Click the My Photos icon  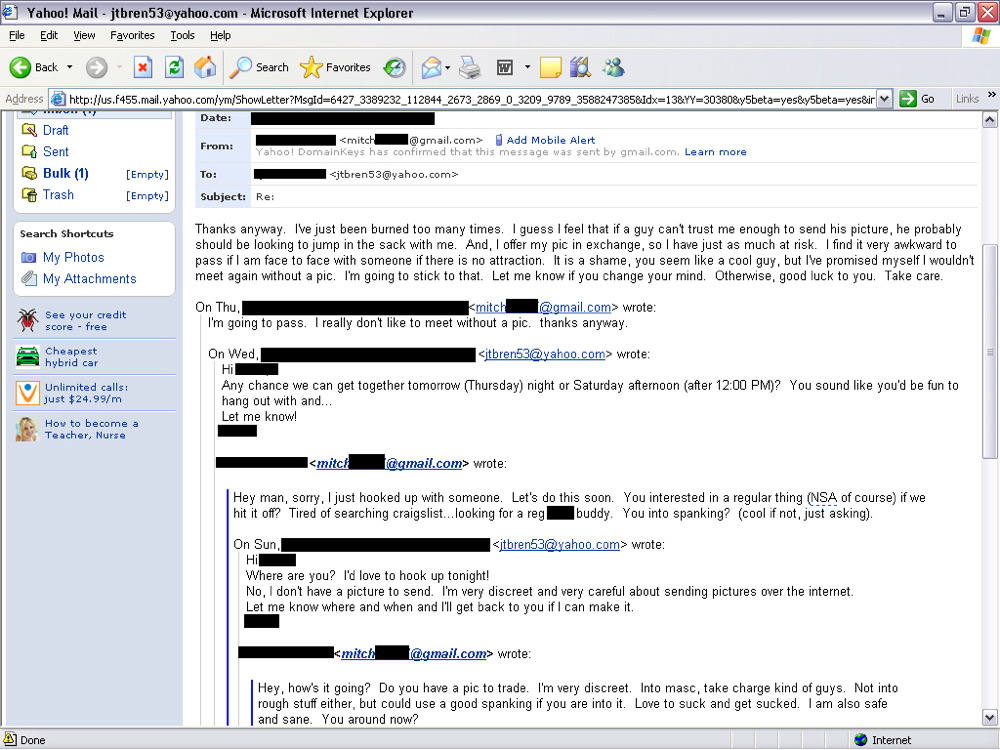click(29, 258)
